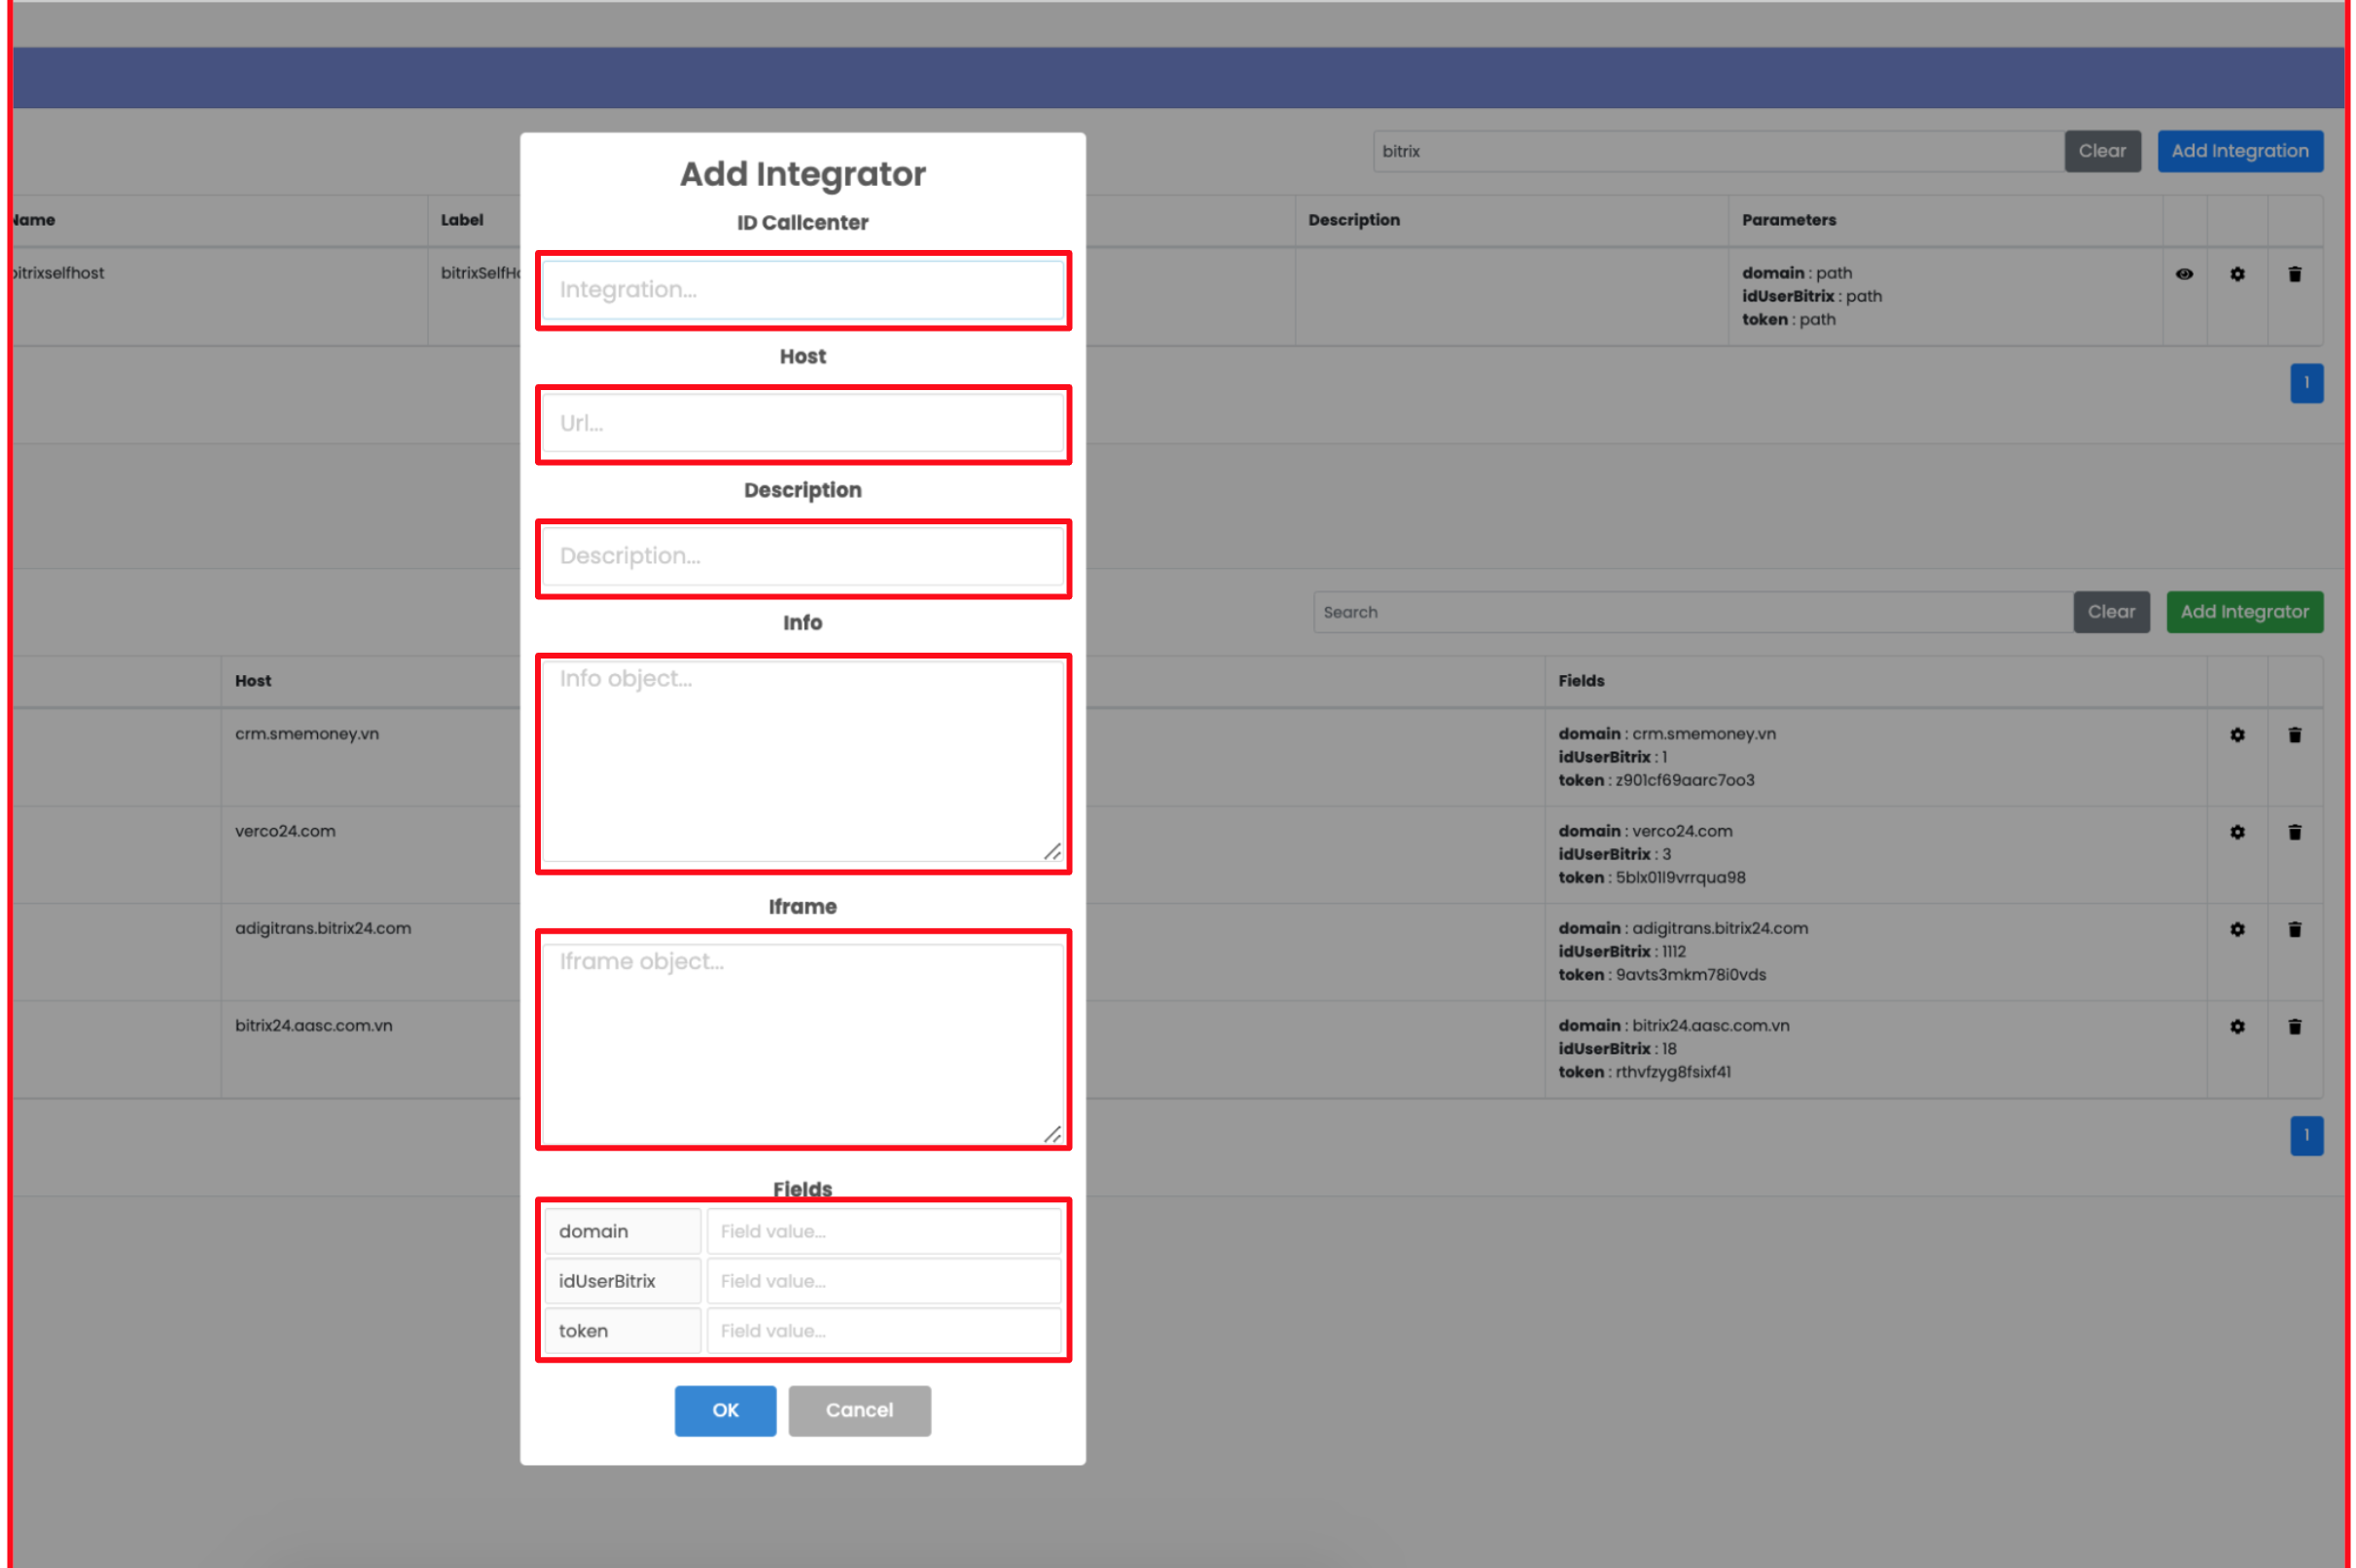Open gear settings for adigitrans.bitrix24.com row
Screen dimensions: 2356x1568
[x=2237, y=929]
